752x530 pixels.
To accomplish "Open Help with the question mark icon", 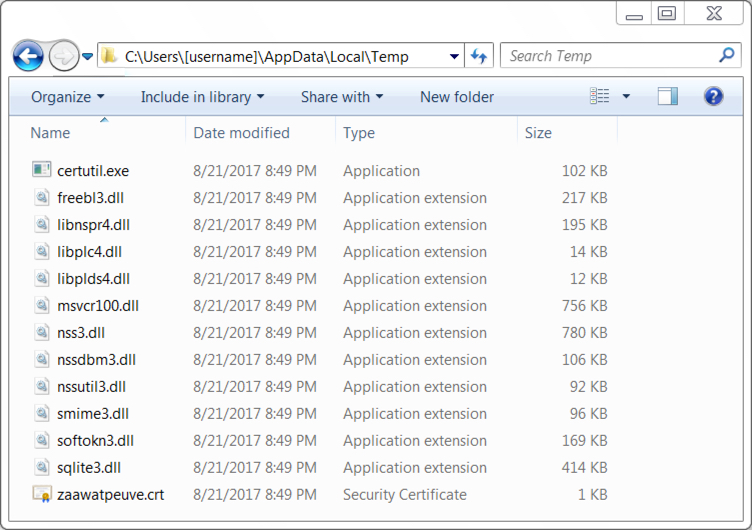I will coord(713,96).
